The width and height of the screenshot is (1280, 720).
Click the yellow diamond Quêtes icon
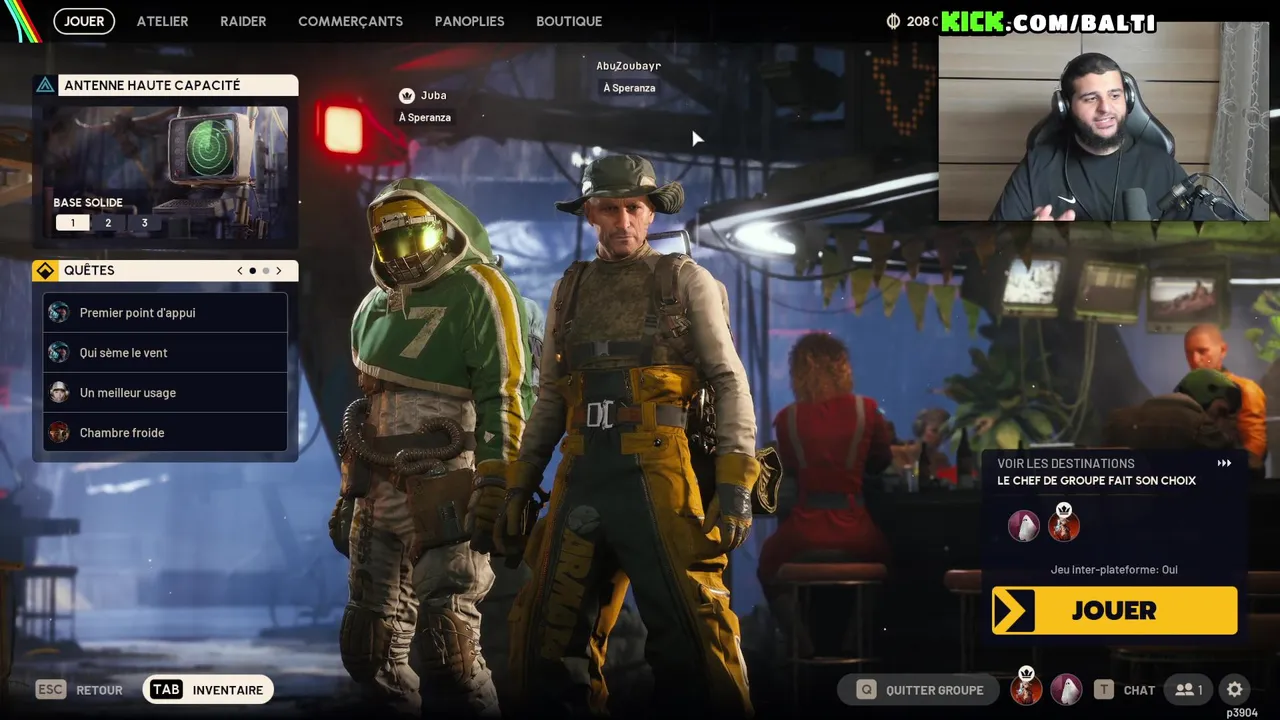[x=45, y=270]
